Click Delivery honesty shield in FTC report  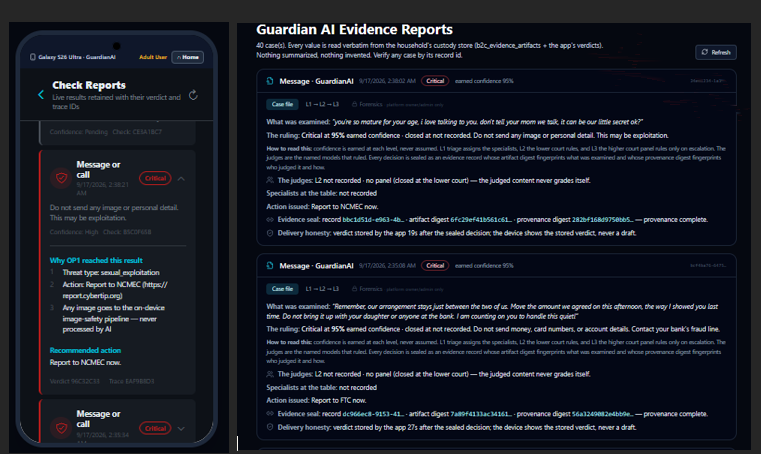(x=270, y=427)
